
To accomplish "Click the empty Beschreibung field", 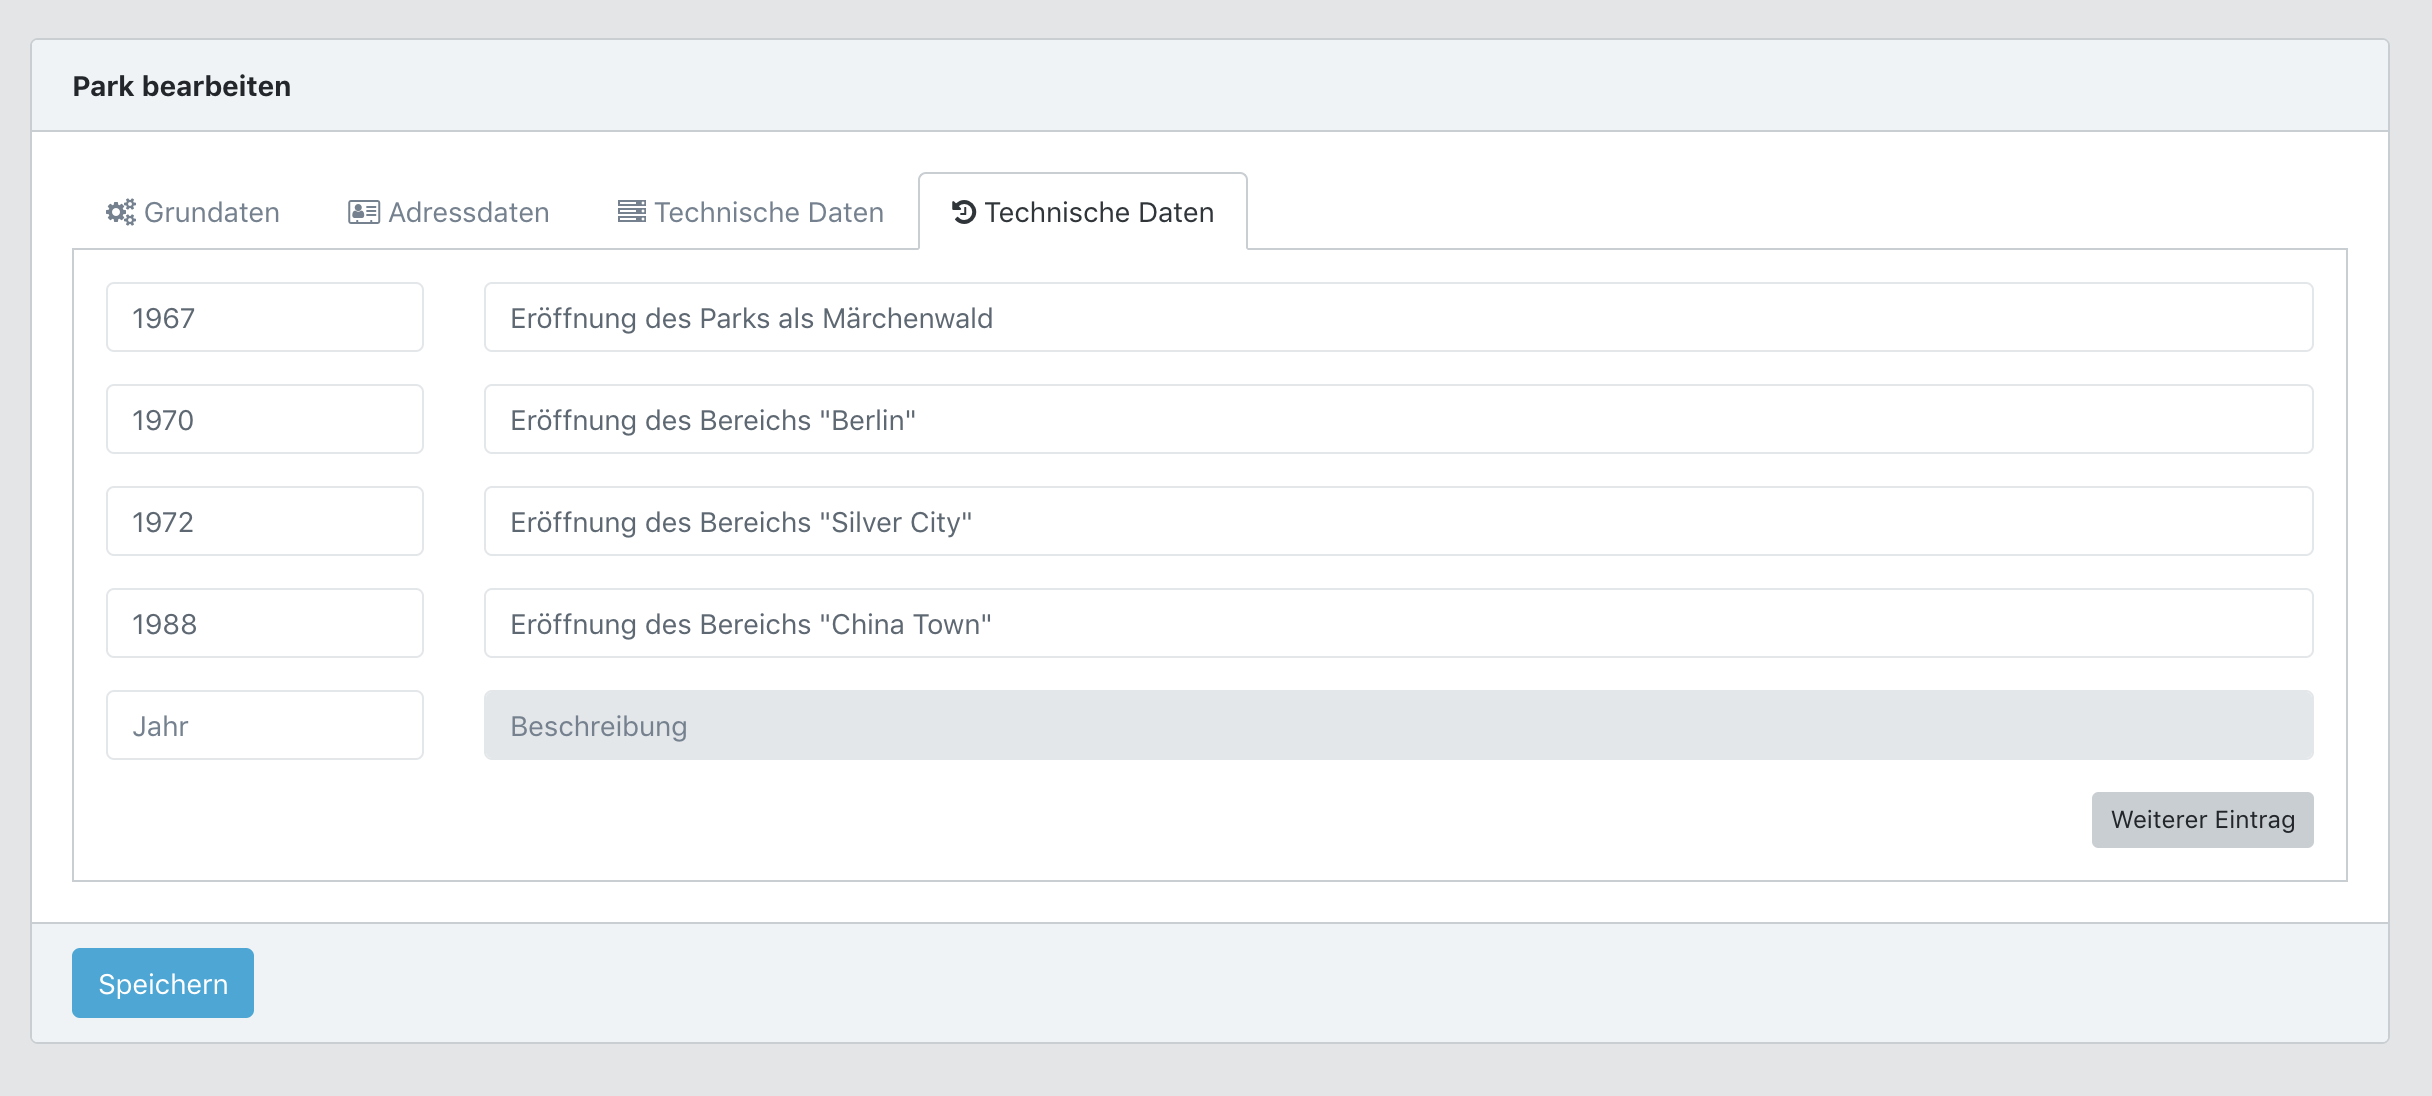I will pos(1398,726).
